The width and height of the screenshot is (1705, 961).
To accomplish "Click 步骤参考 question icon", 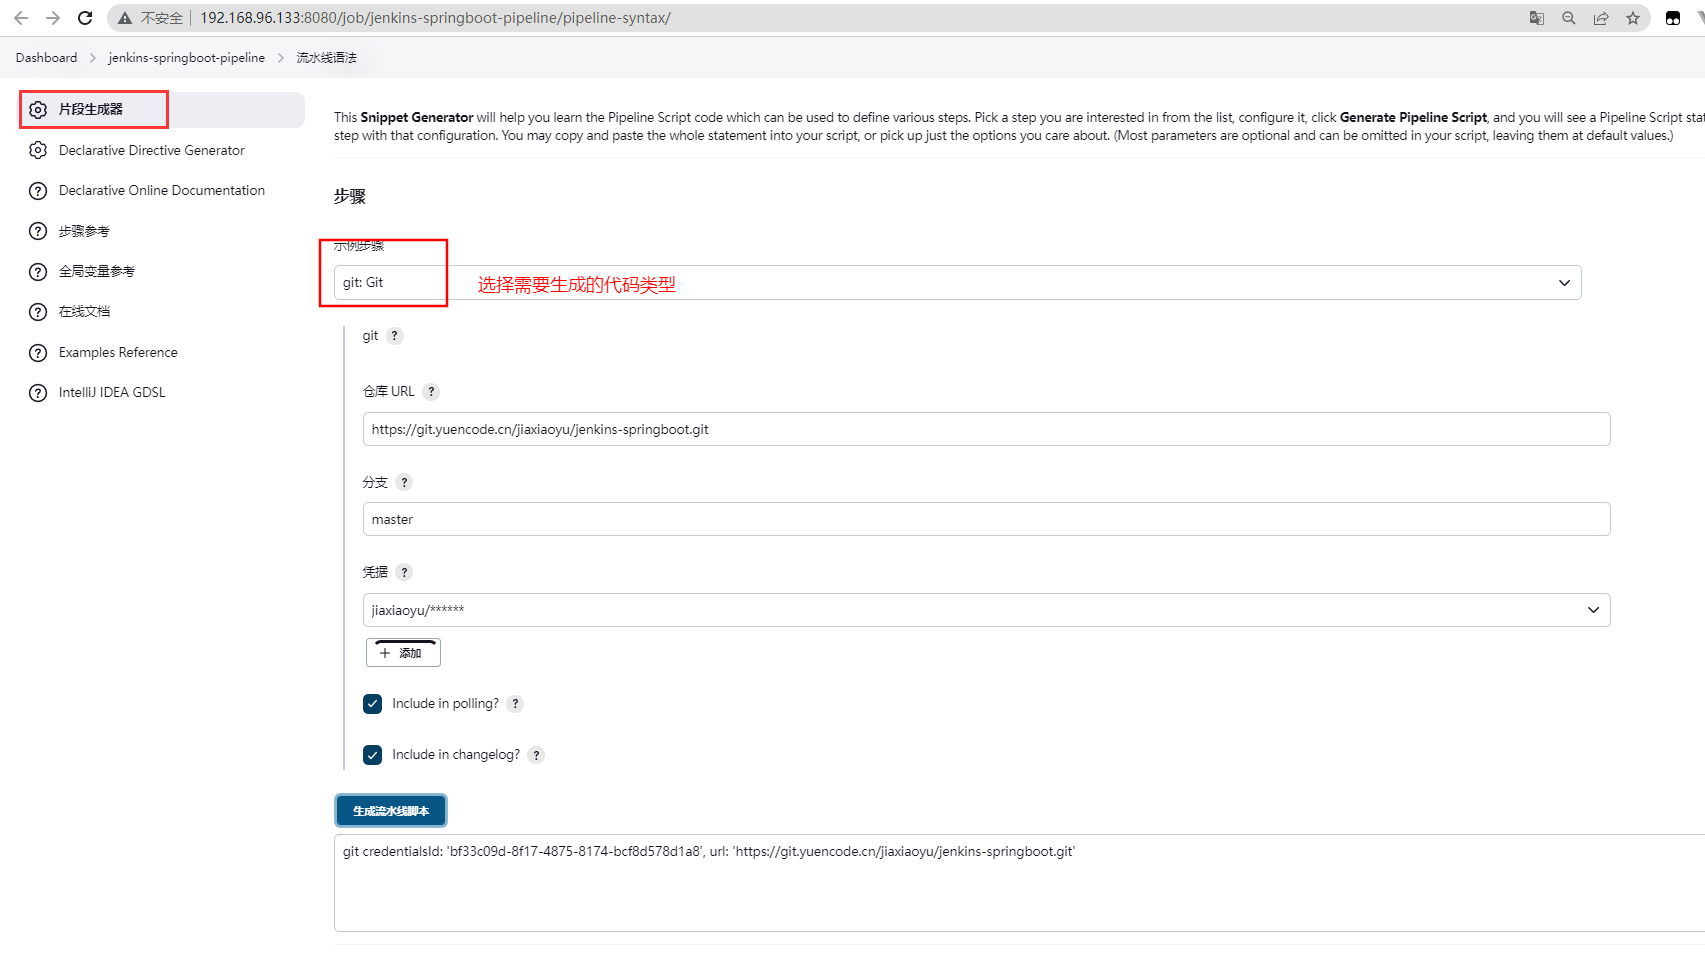I will 38,231.
